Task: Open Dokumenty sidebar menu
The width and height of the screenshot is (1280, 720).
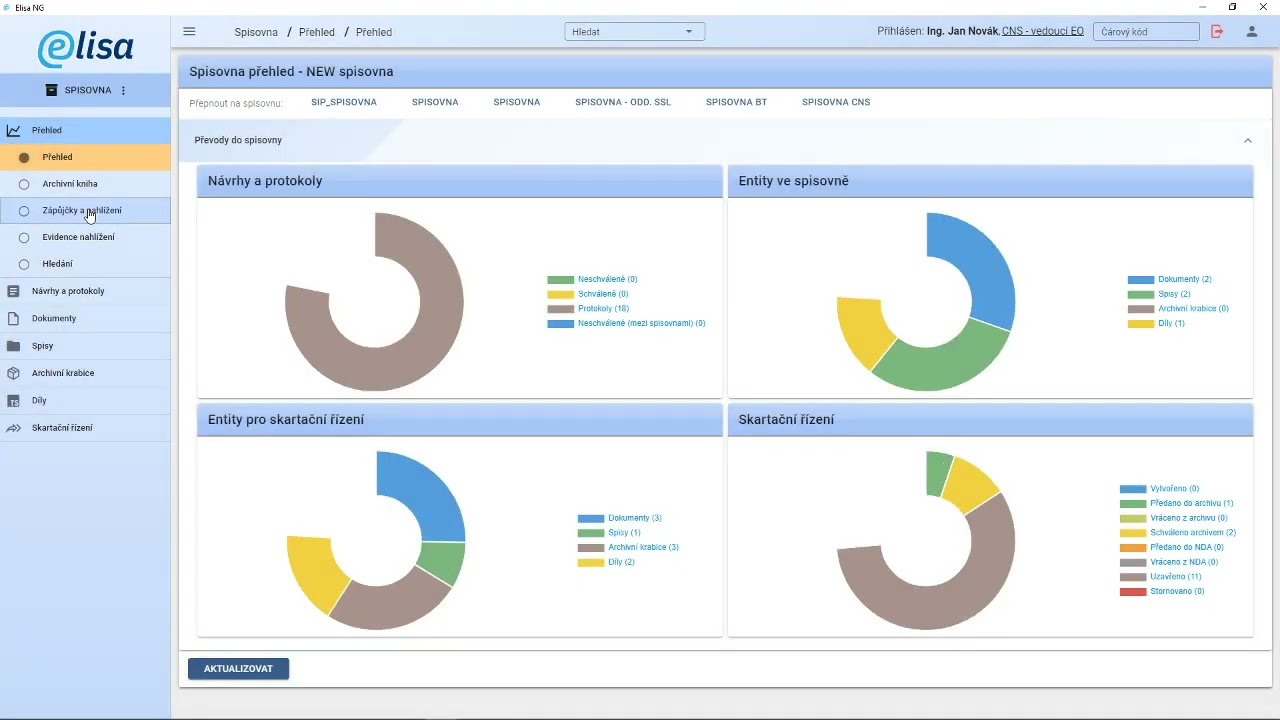Action: [x=85, y=318]
